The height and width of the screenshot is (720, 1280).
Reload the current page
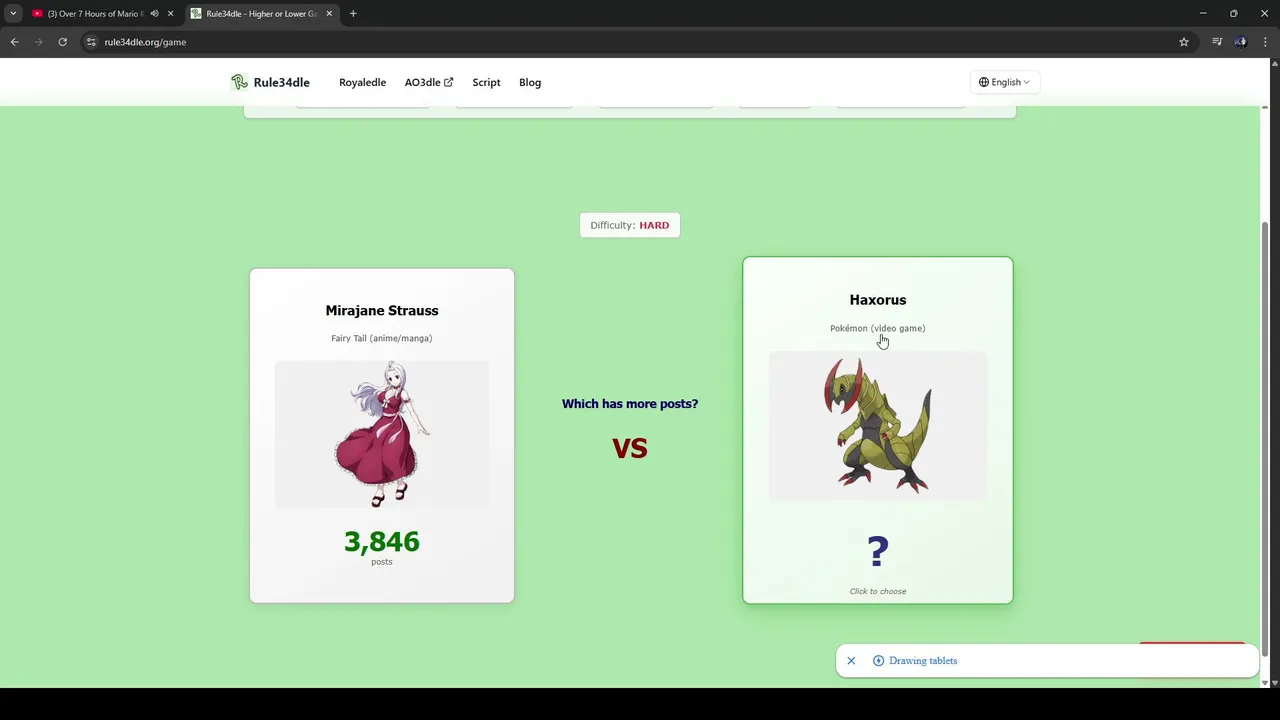[62, 42]
